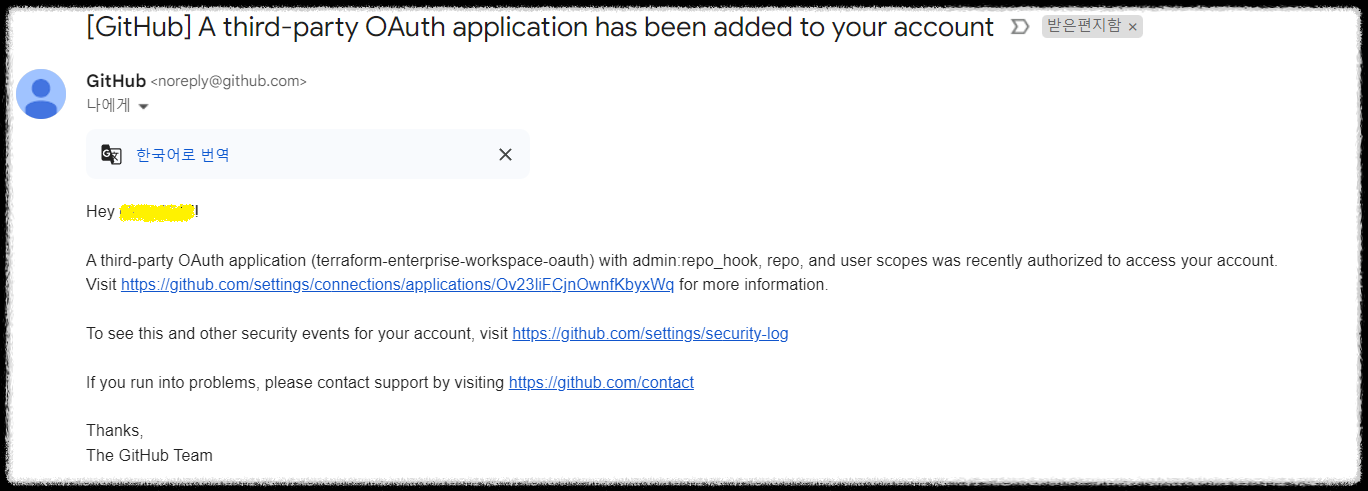Screen dimensions: 1368x491
Task: Open the OAuth application settings link
Action: click(x=397, y=285)
